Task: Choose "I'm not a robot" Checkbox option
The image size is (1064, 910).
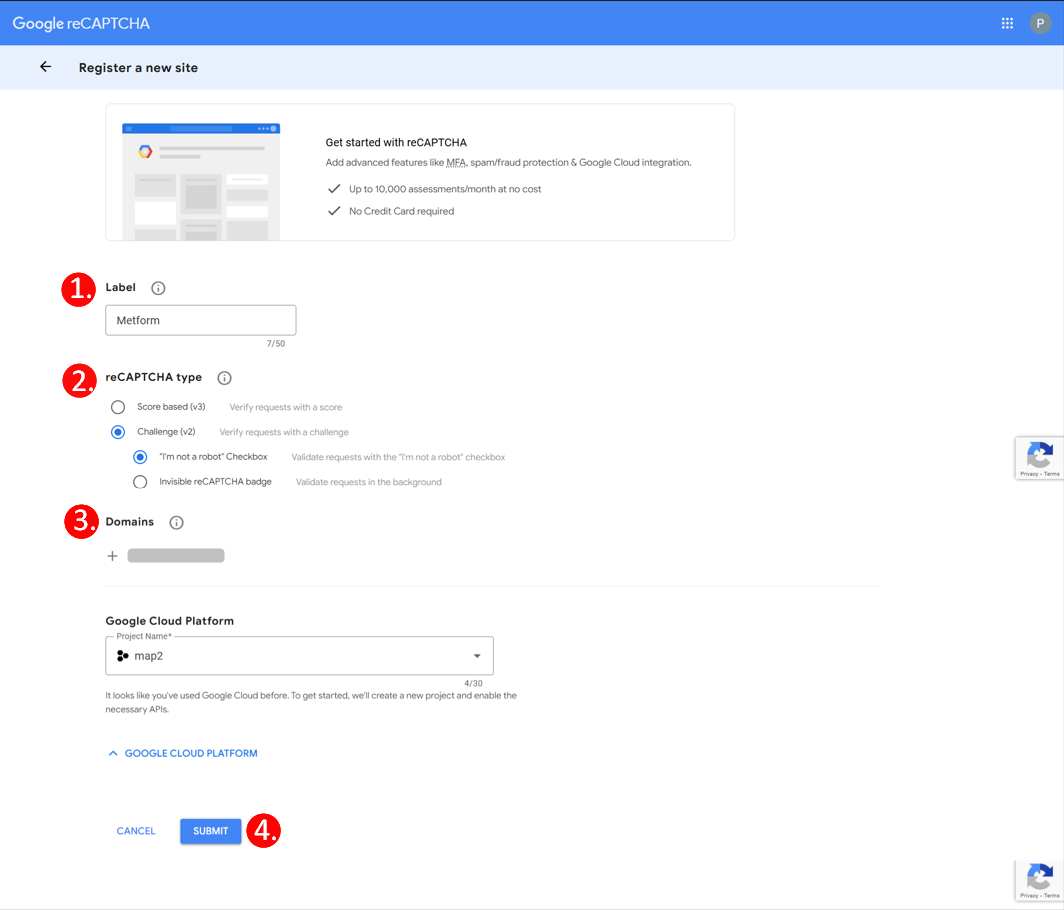Action: point(140,457)
